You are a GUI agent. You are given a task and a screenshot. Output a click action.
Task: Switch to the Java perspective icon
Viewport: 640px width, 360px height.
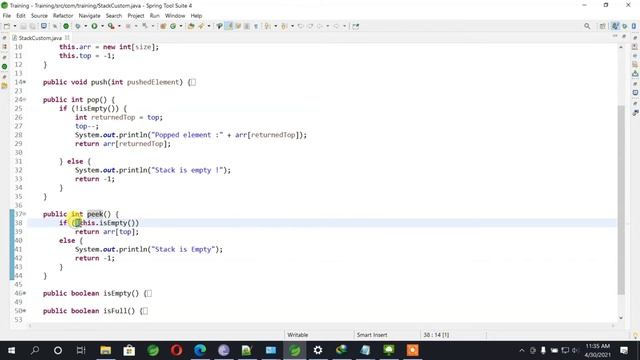tap(616, 26)
